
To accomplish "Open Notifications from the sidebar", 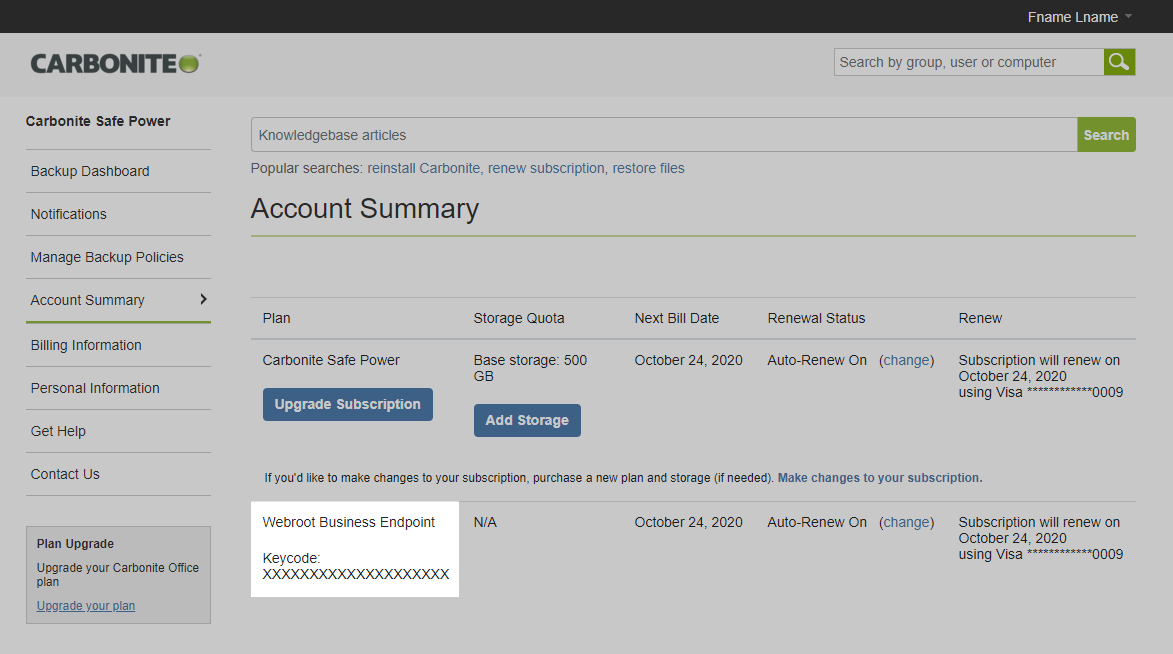I will pos(68,213).
